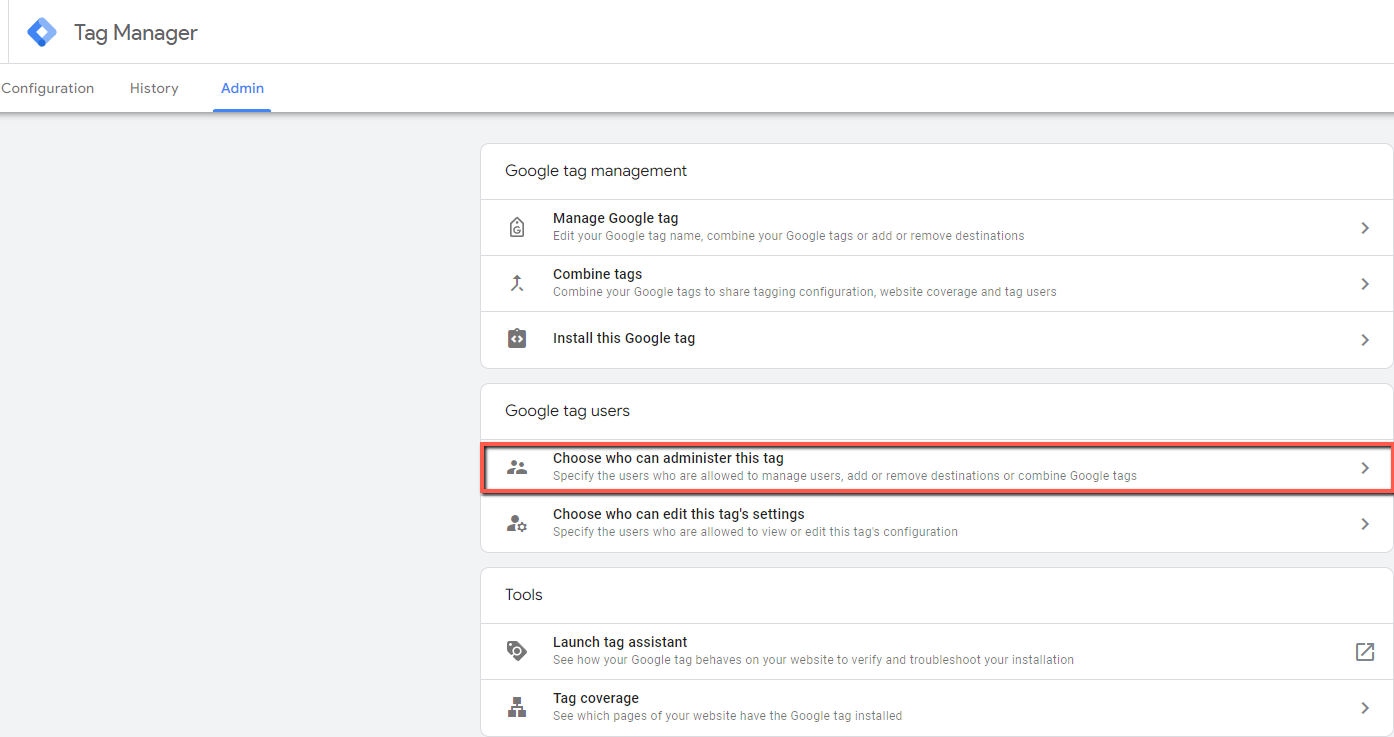Open Choose who can edit this tag's settings
The width and height of the screenshot is (1394, 737).
[937, 524]
